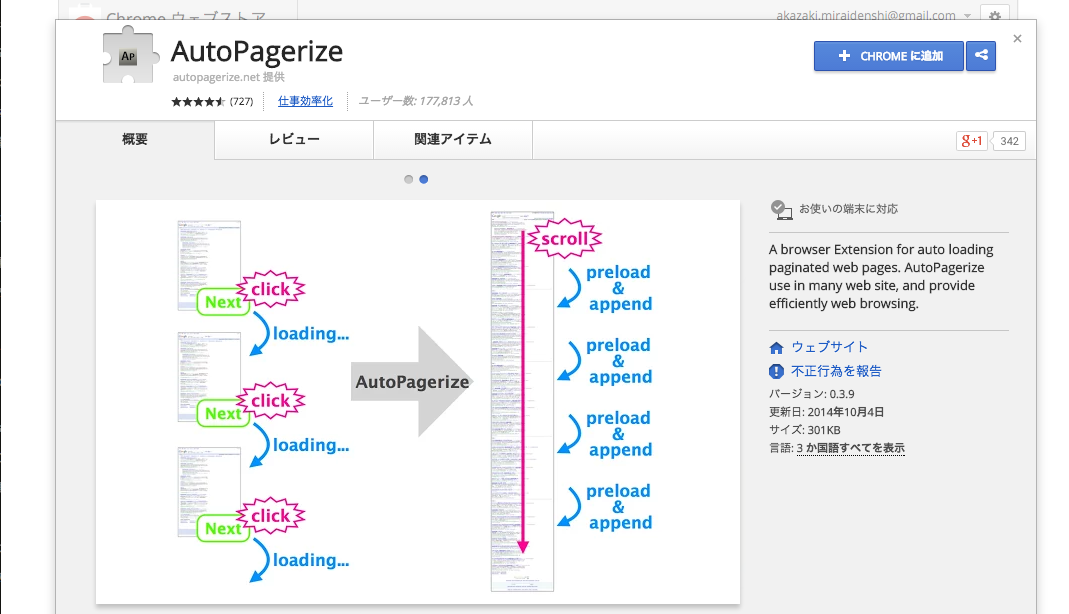1069x614 pixels.
Task: Close the extension detail dialog
Action: point(1017,39)
